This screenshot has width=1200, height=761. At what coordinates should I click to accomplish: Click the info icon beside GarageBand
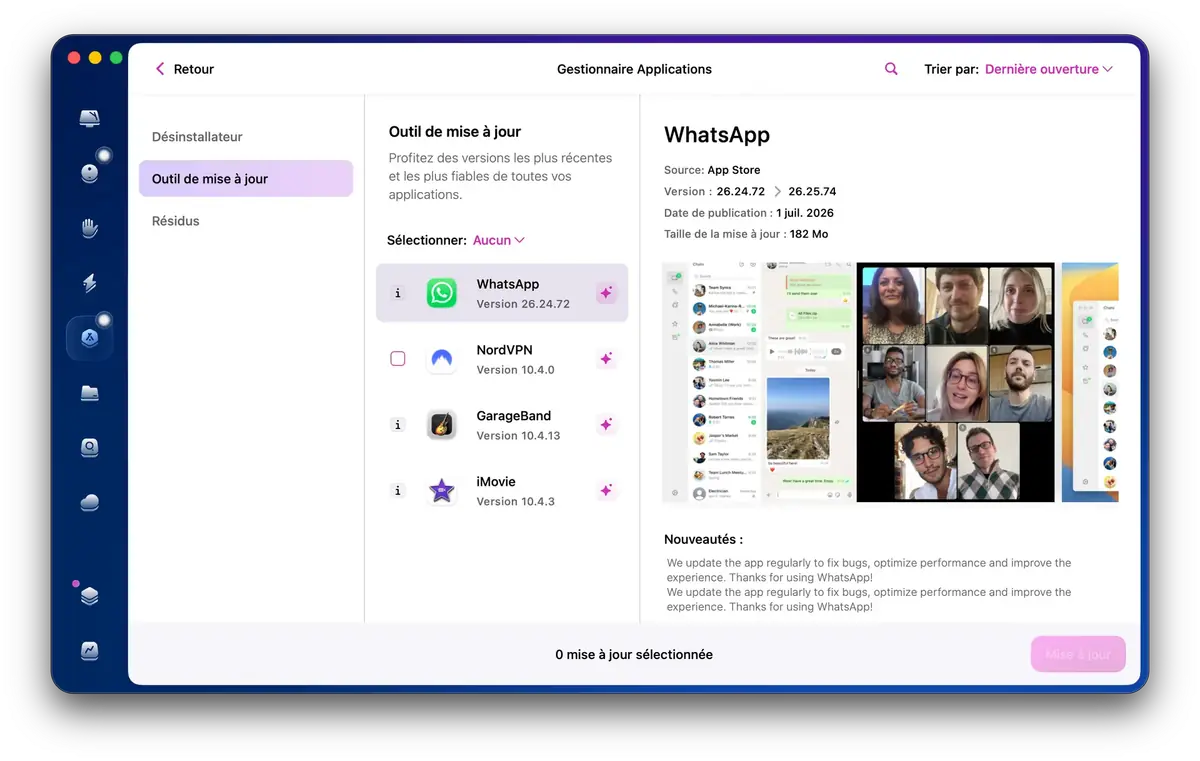[x=398, y=425]
